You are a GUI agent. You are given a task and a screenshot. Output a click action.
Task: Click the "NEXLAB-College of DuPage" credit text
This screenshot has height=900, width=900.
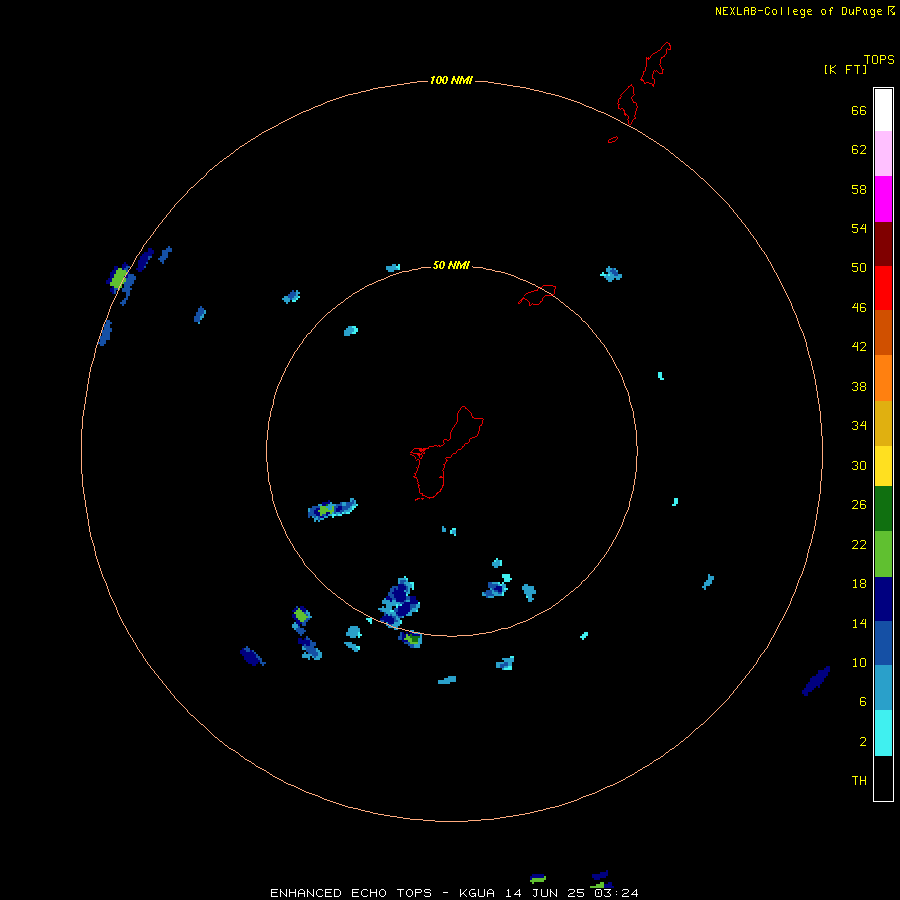pyautogui.click(x=798, y=11)
